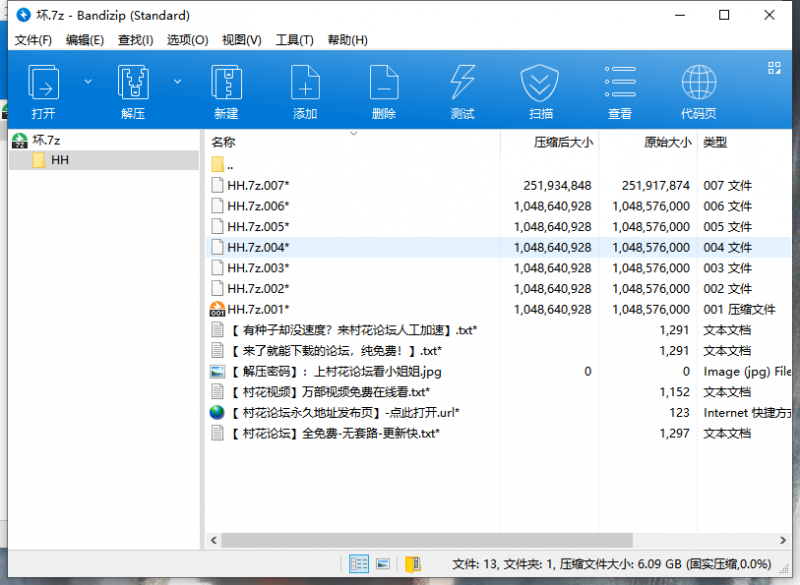This screenshot has width=800, height=585.
Task: Toggle the toolbar layout grid icon top-right
Action: coord(775,68)
